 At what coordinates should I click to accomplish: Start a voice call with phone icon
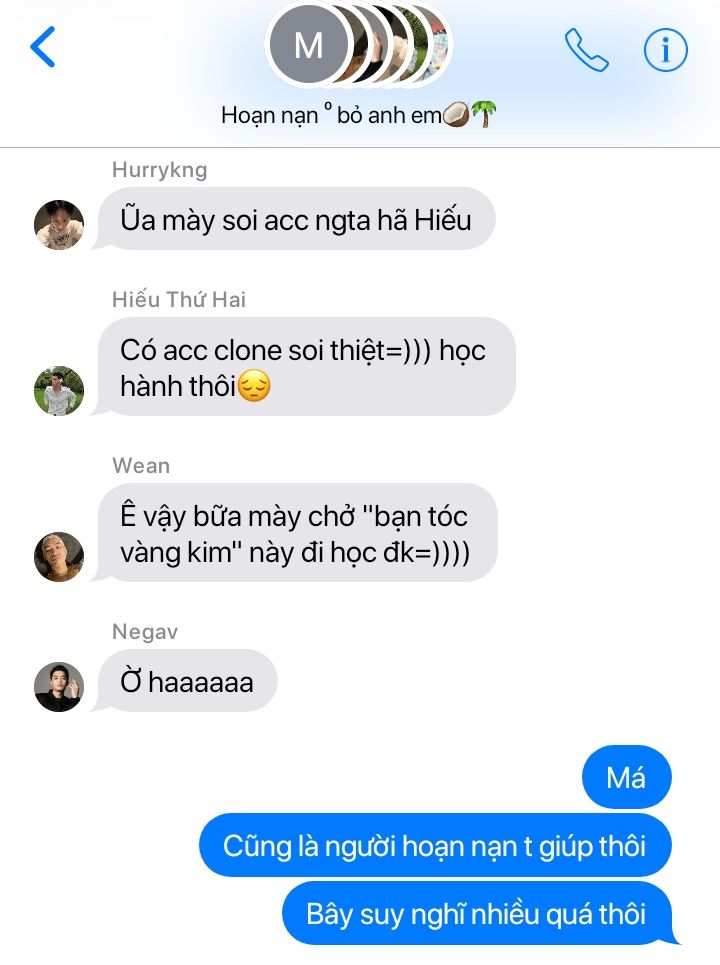pos(586,50)
